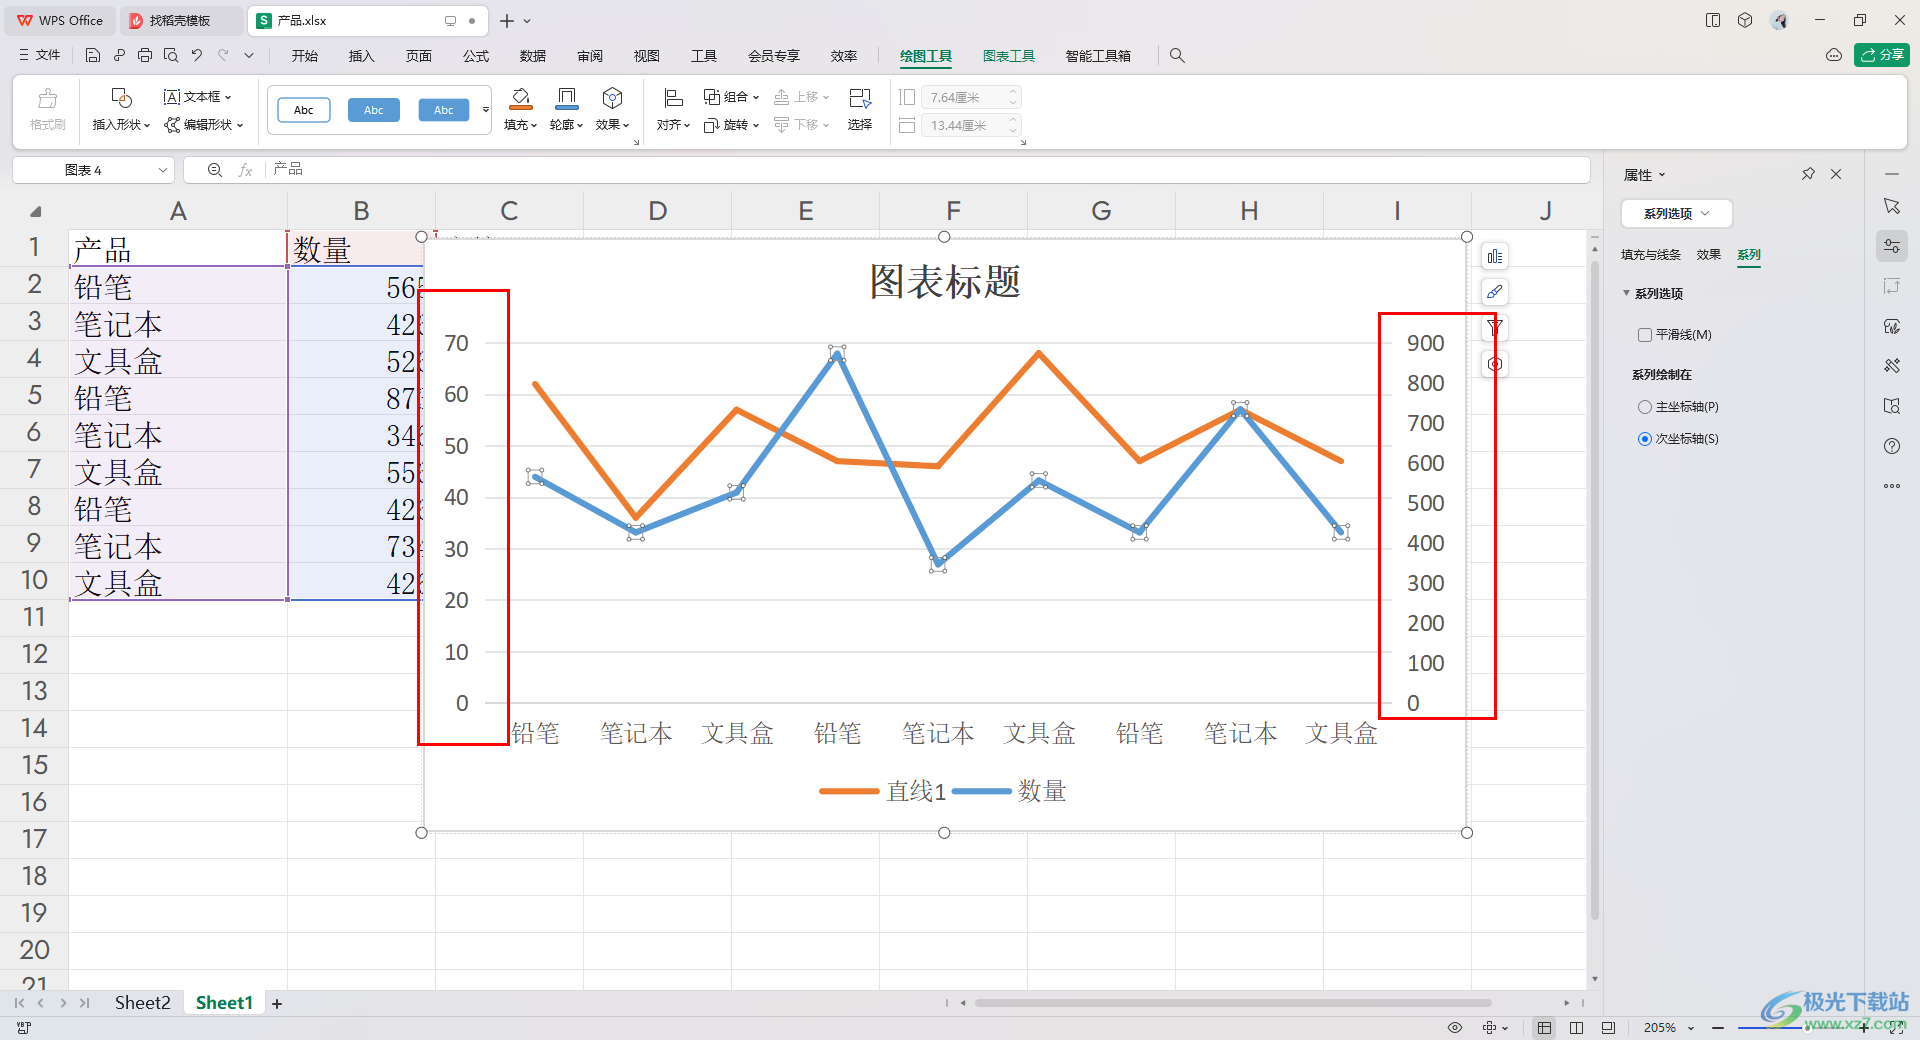
Task: Close the Properties side panel
Action: point(1836,174)
